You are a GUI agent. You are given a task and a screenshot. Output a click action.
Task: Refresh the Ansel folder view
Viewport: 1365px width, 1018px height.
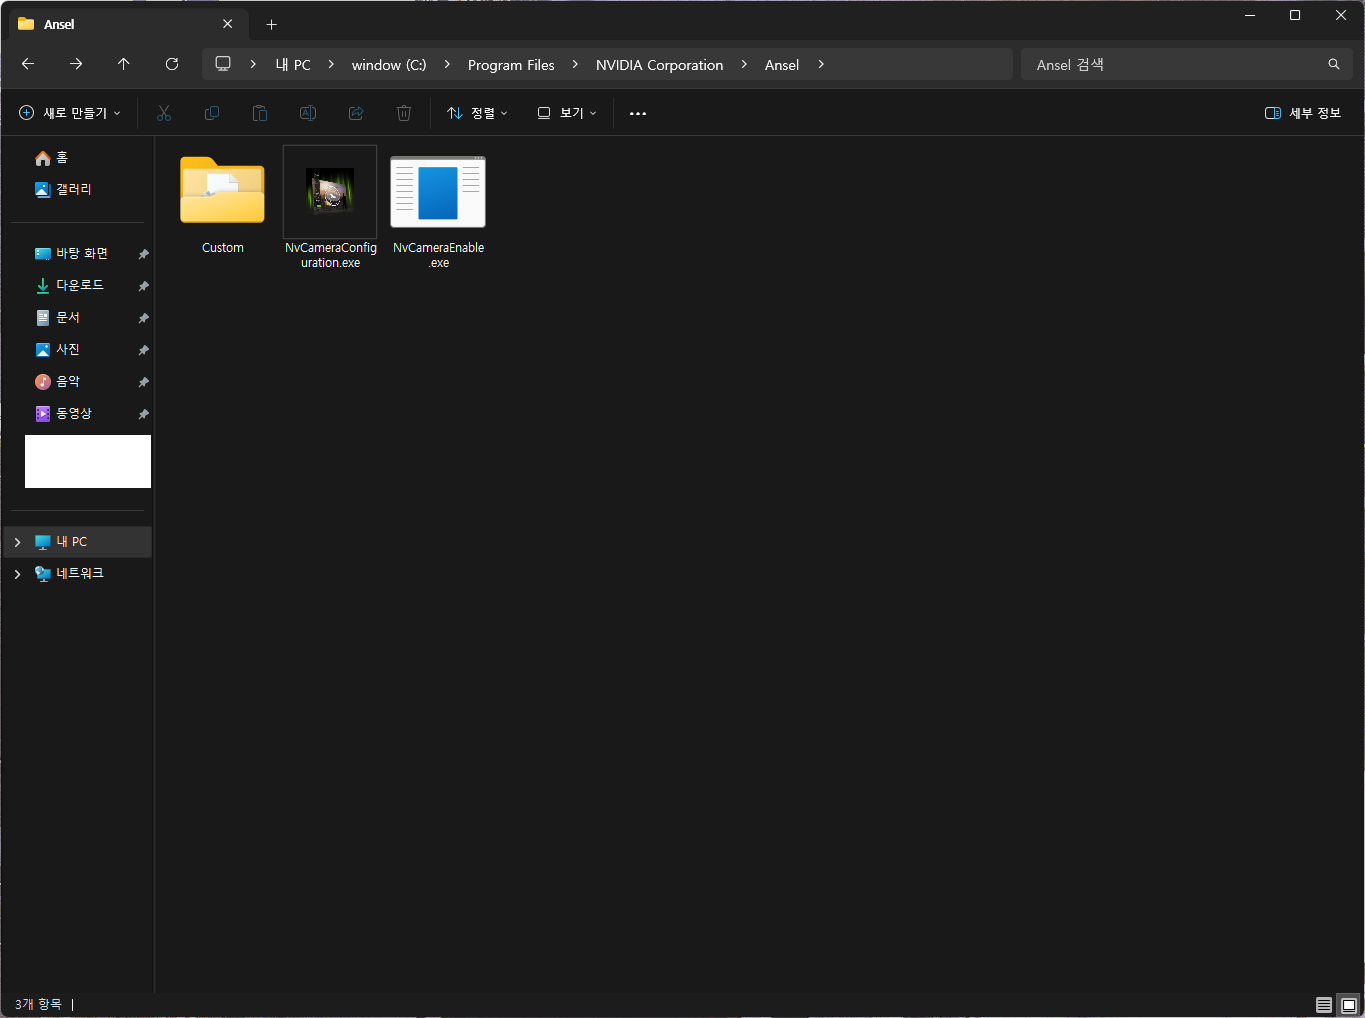coord(172,64)
